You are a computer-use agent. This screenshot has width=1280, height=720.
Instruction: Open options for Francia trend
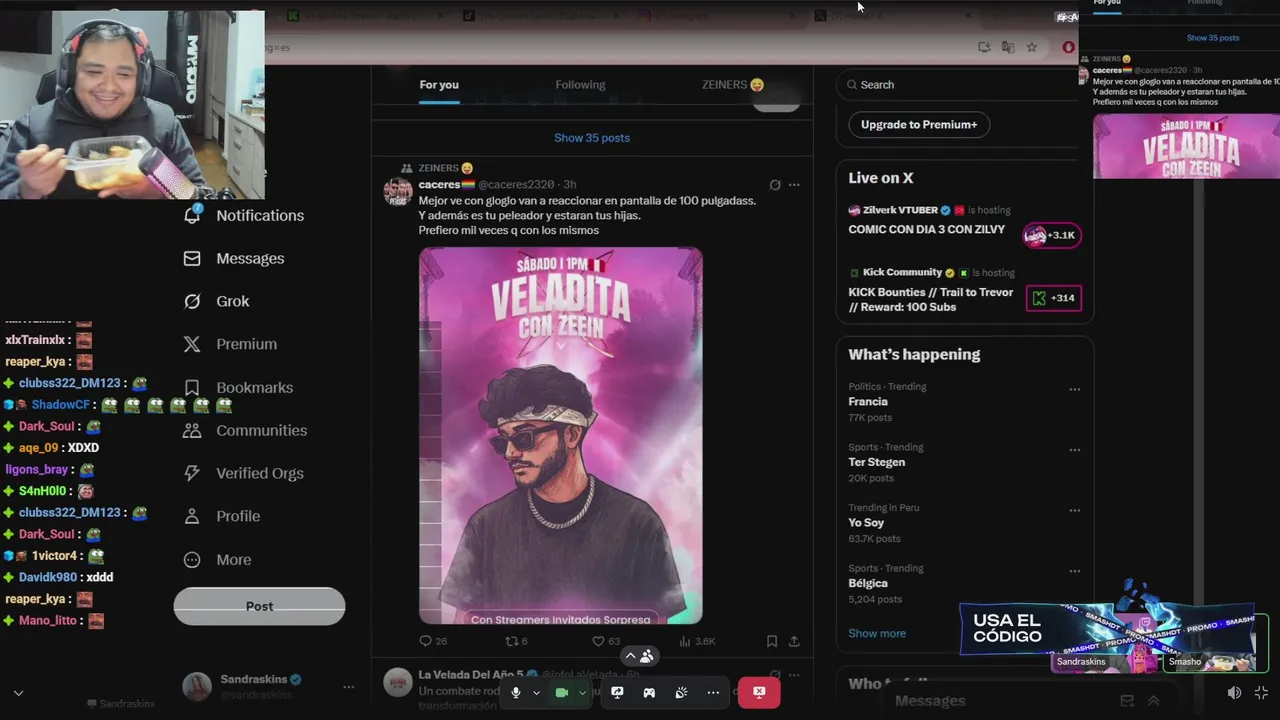[1074, 390]
